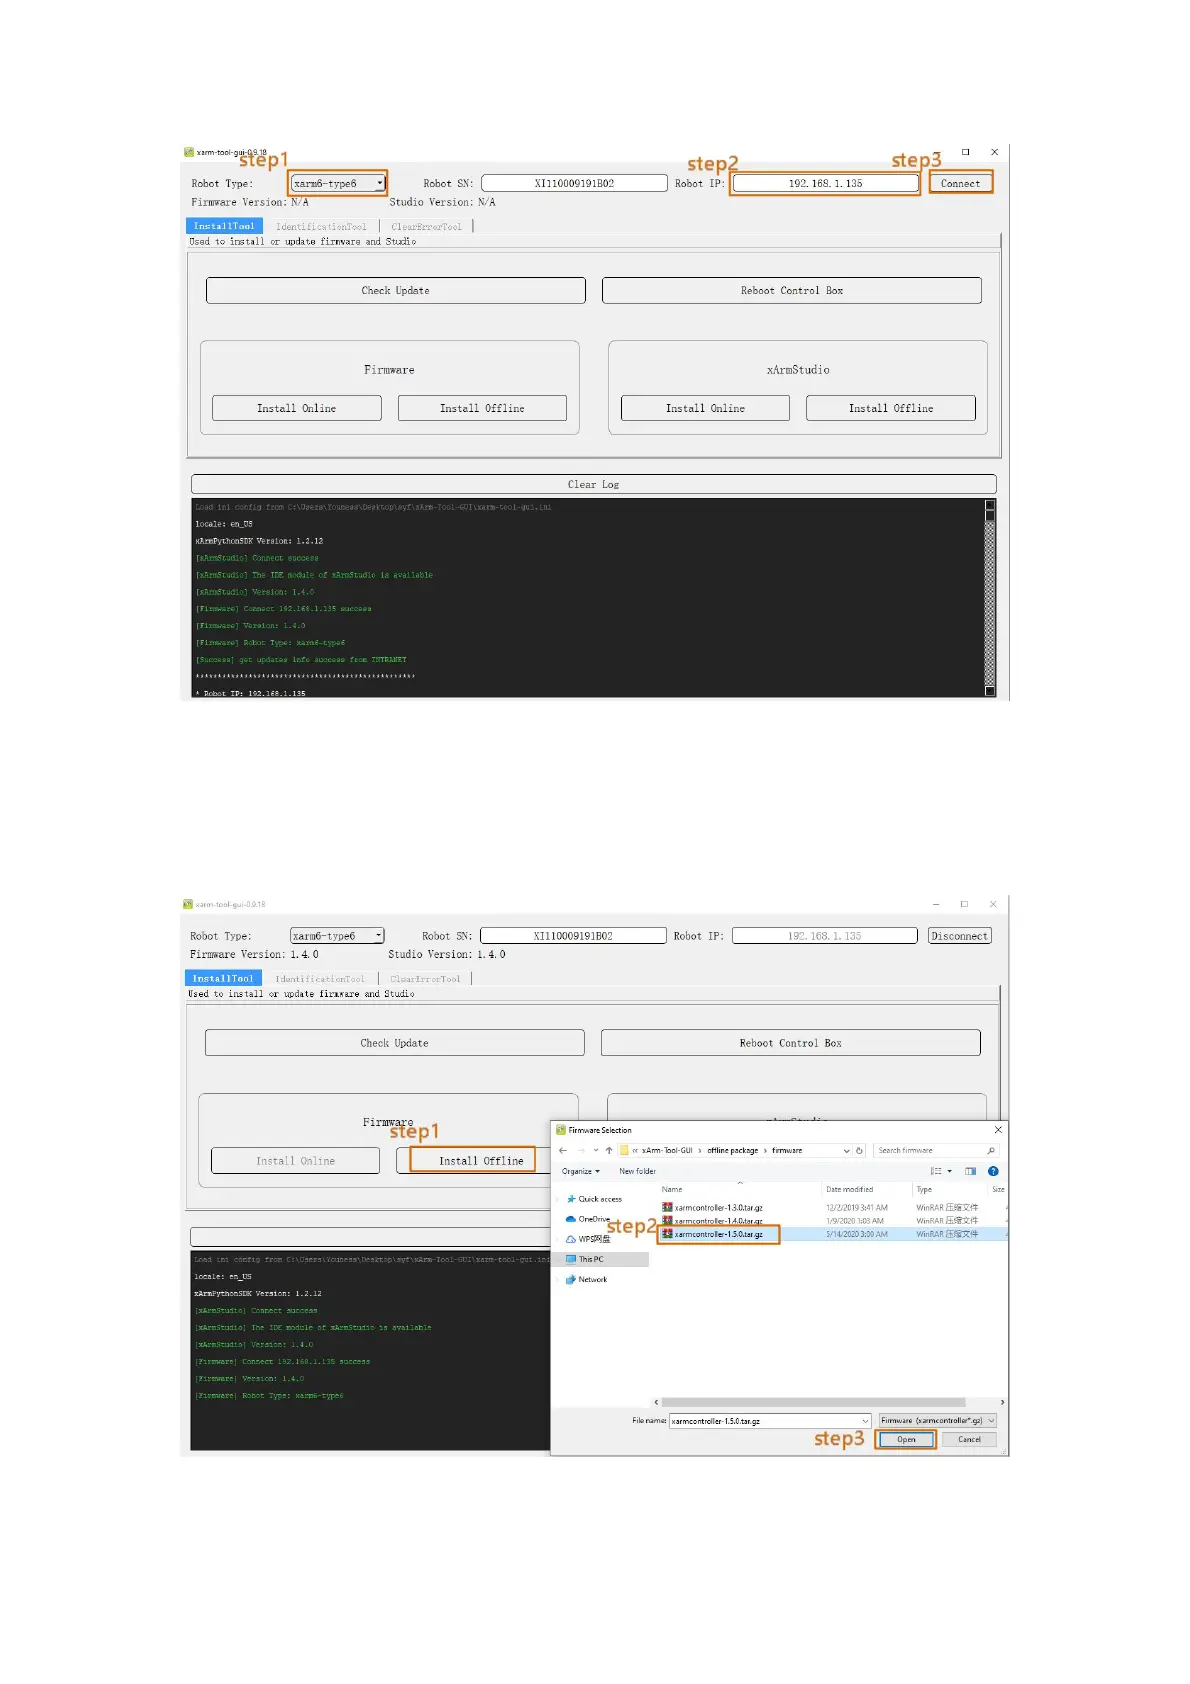Toggle the preview pane in the file dialog
The image size is (1190, 1684).
coord(969,1171)
